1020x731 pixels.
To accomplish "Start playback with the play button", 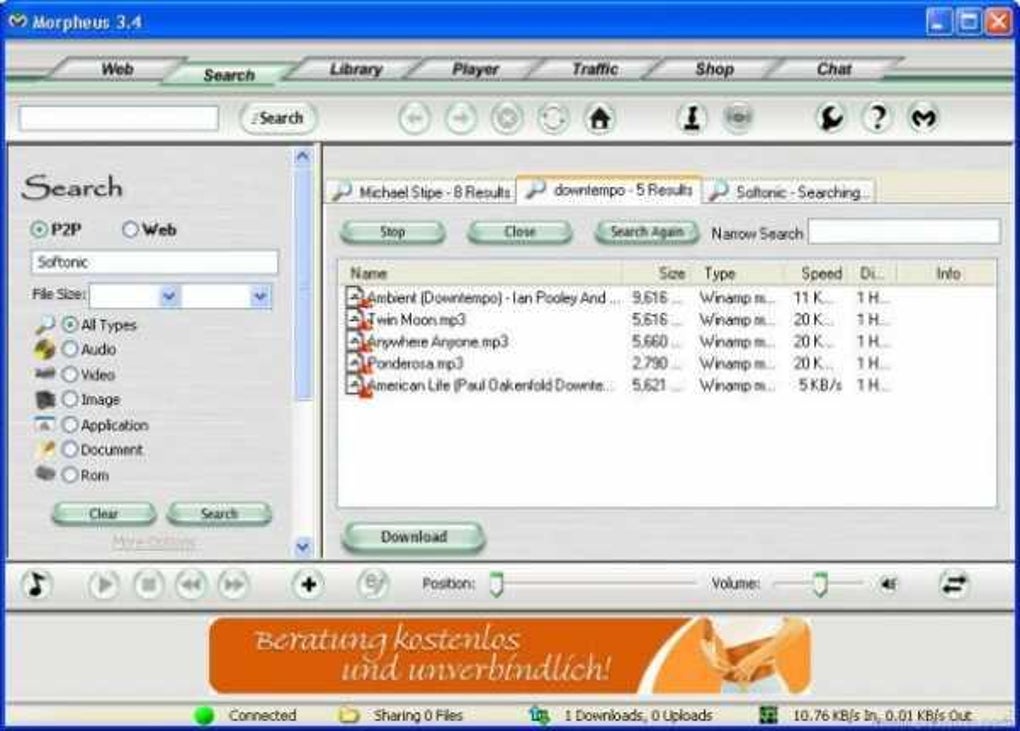I will (103, 585).
